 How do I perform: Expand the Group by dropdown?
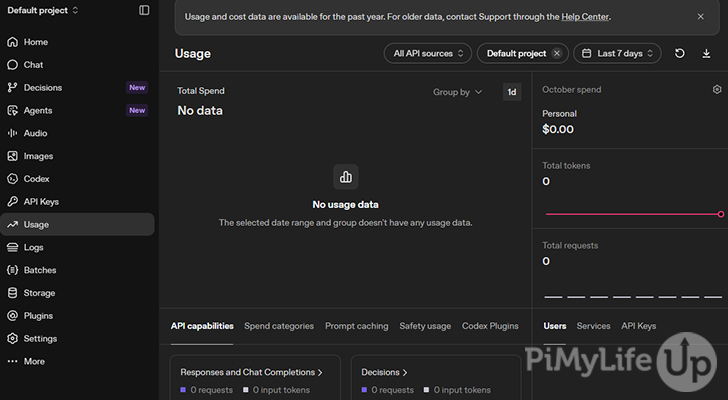click(x=458, y=92)
